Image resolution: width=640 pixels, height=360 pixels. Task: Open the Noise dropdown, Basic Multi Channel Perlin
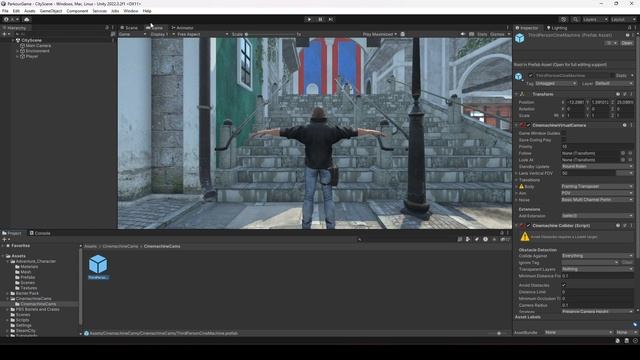[x=597, y=200]
